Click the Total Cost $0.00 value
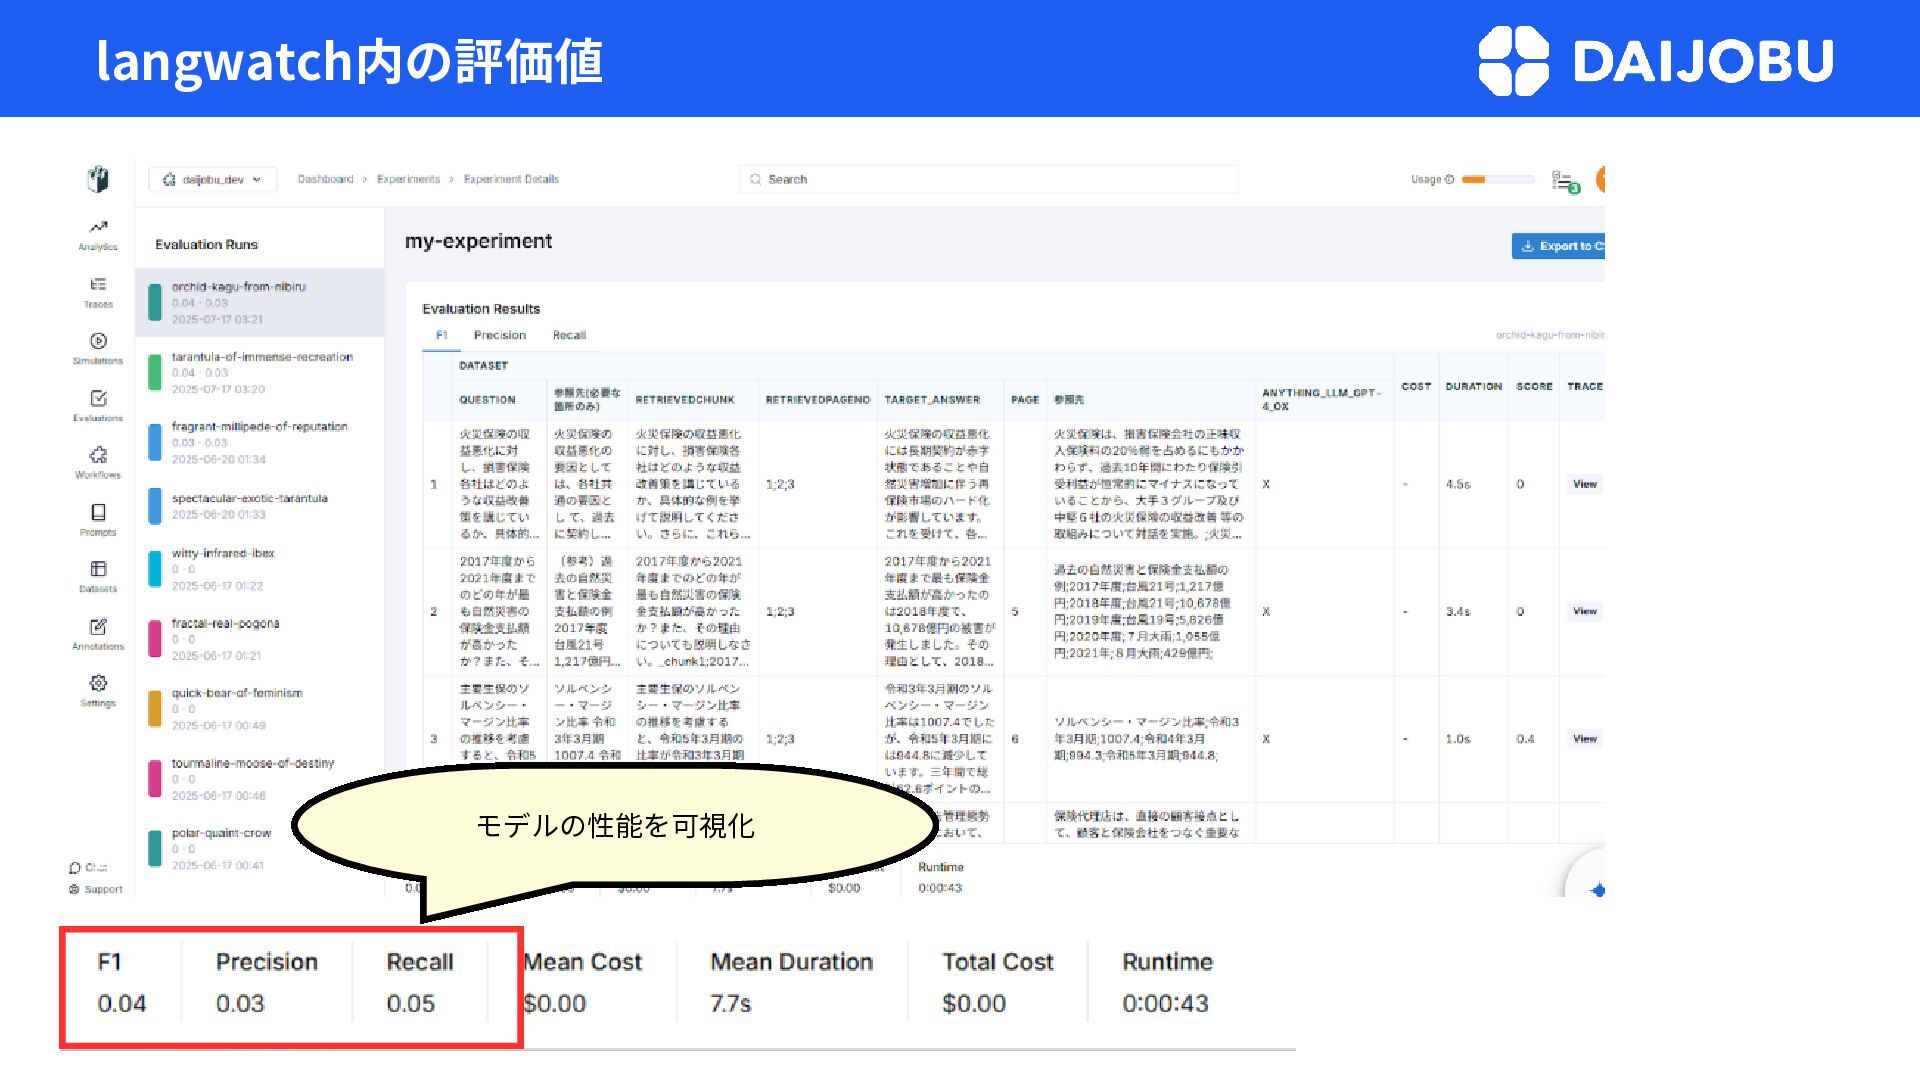The height and width of the screenshot is (1080, 1920). pyautogui.click(x=974, y=1004)
